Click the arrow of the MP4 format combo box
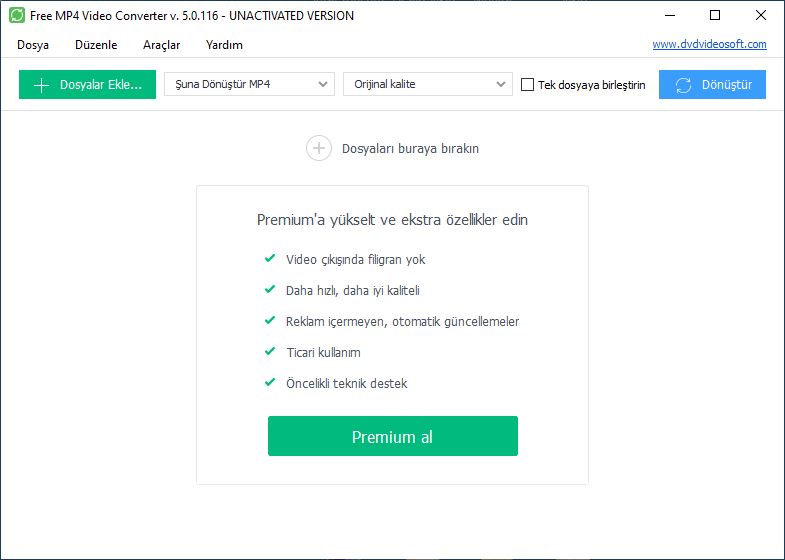 [x=323, y=84]
